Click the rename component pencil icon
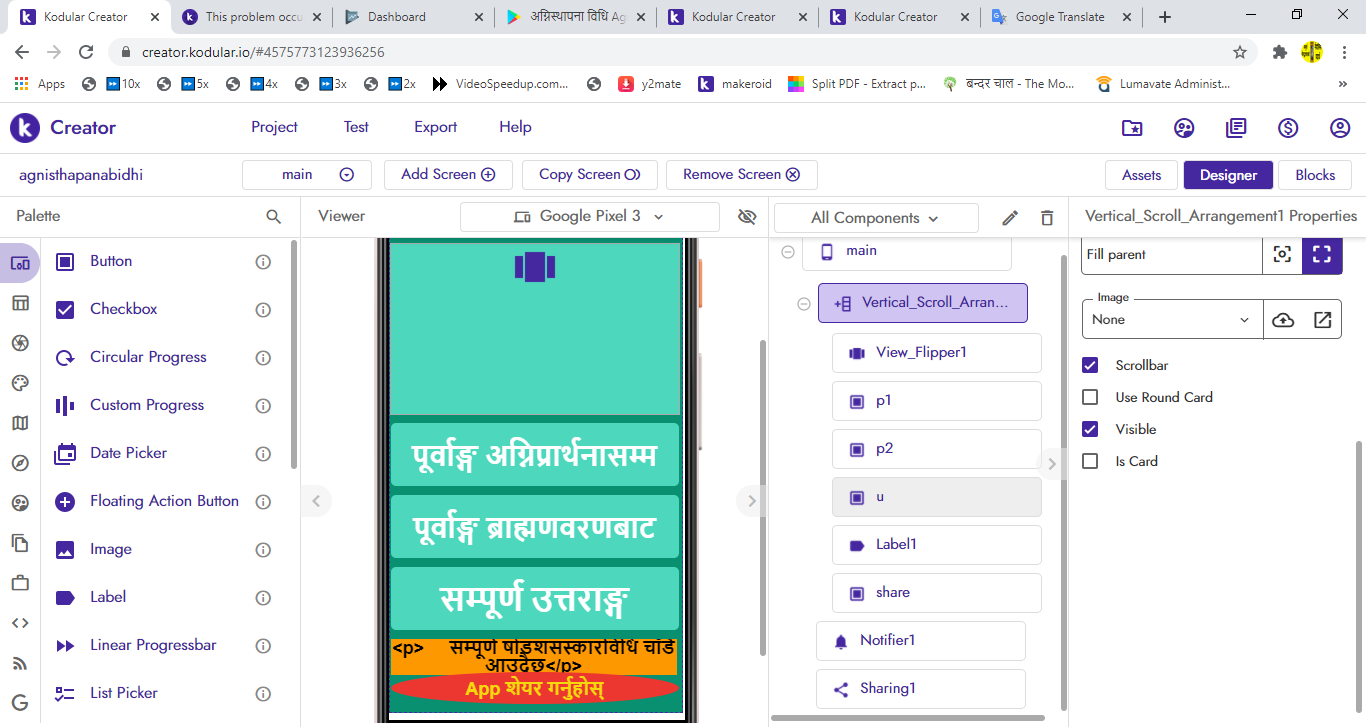This screenshot has width=1366, height=728. pos(1010,218)
